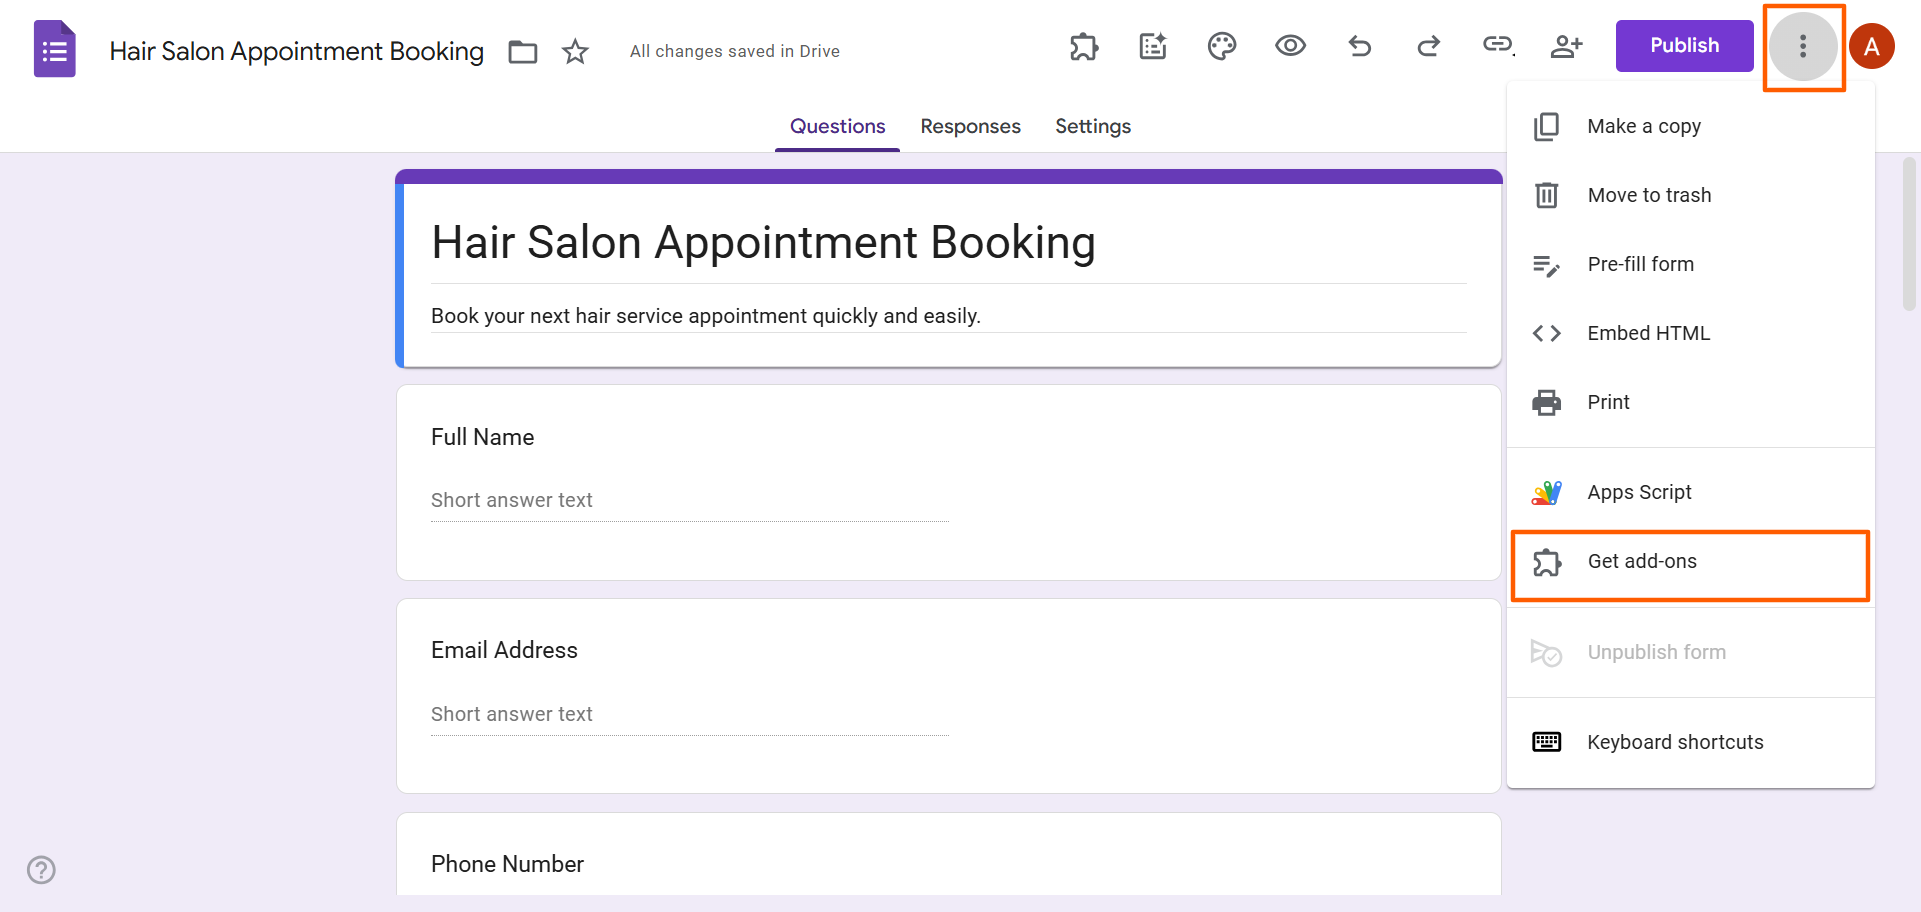The width and height of the screenshot is (1921, 912).
Task: Copy the responder link icon
Action: pos(1497,46)
